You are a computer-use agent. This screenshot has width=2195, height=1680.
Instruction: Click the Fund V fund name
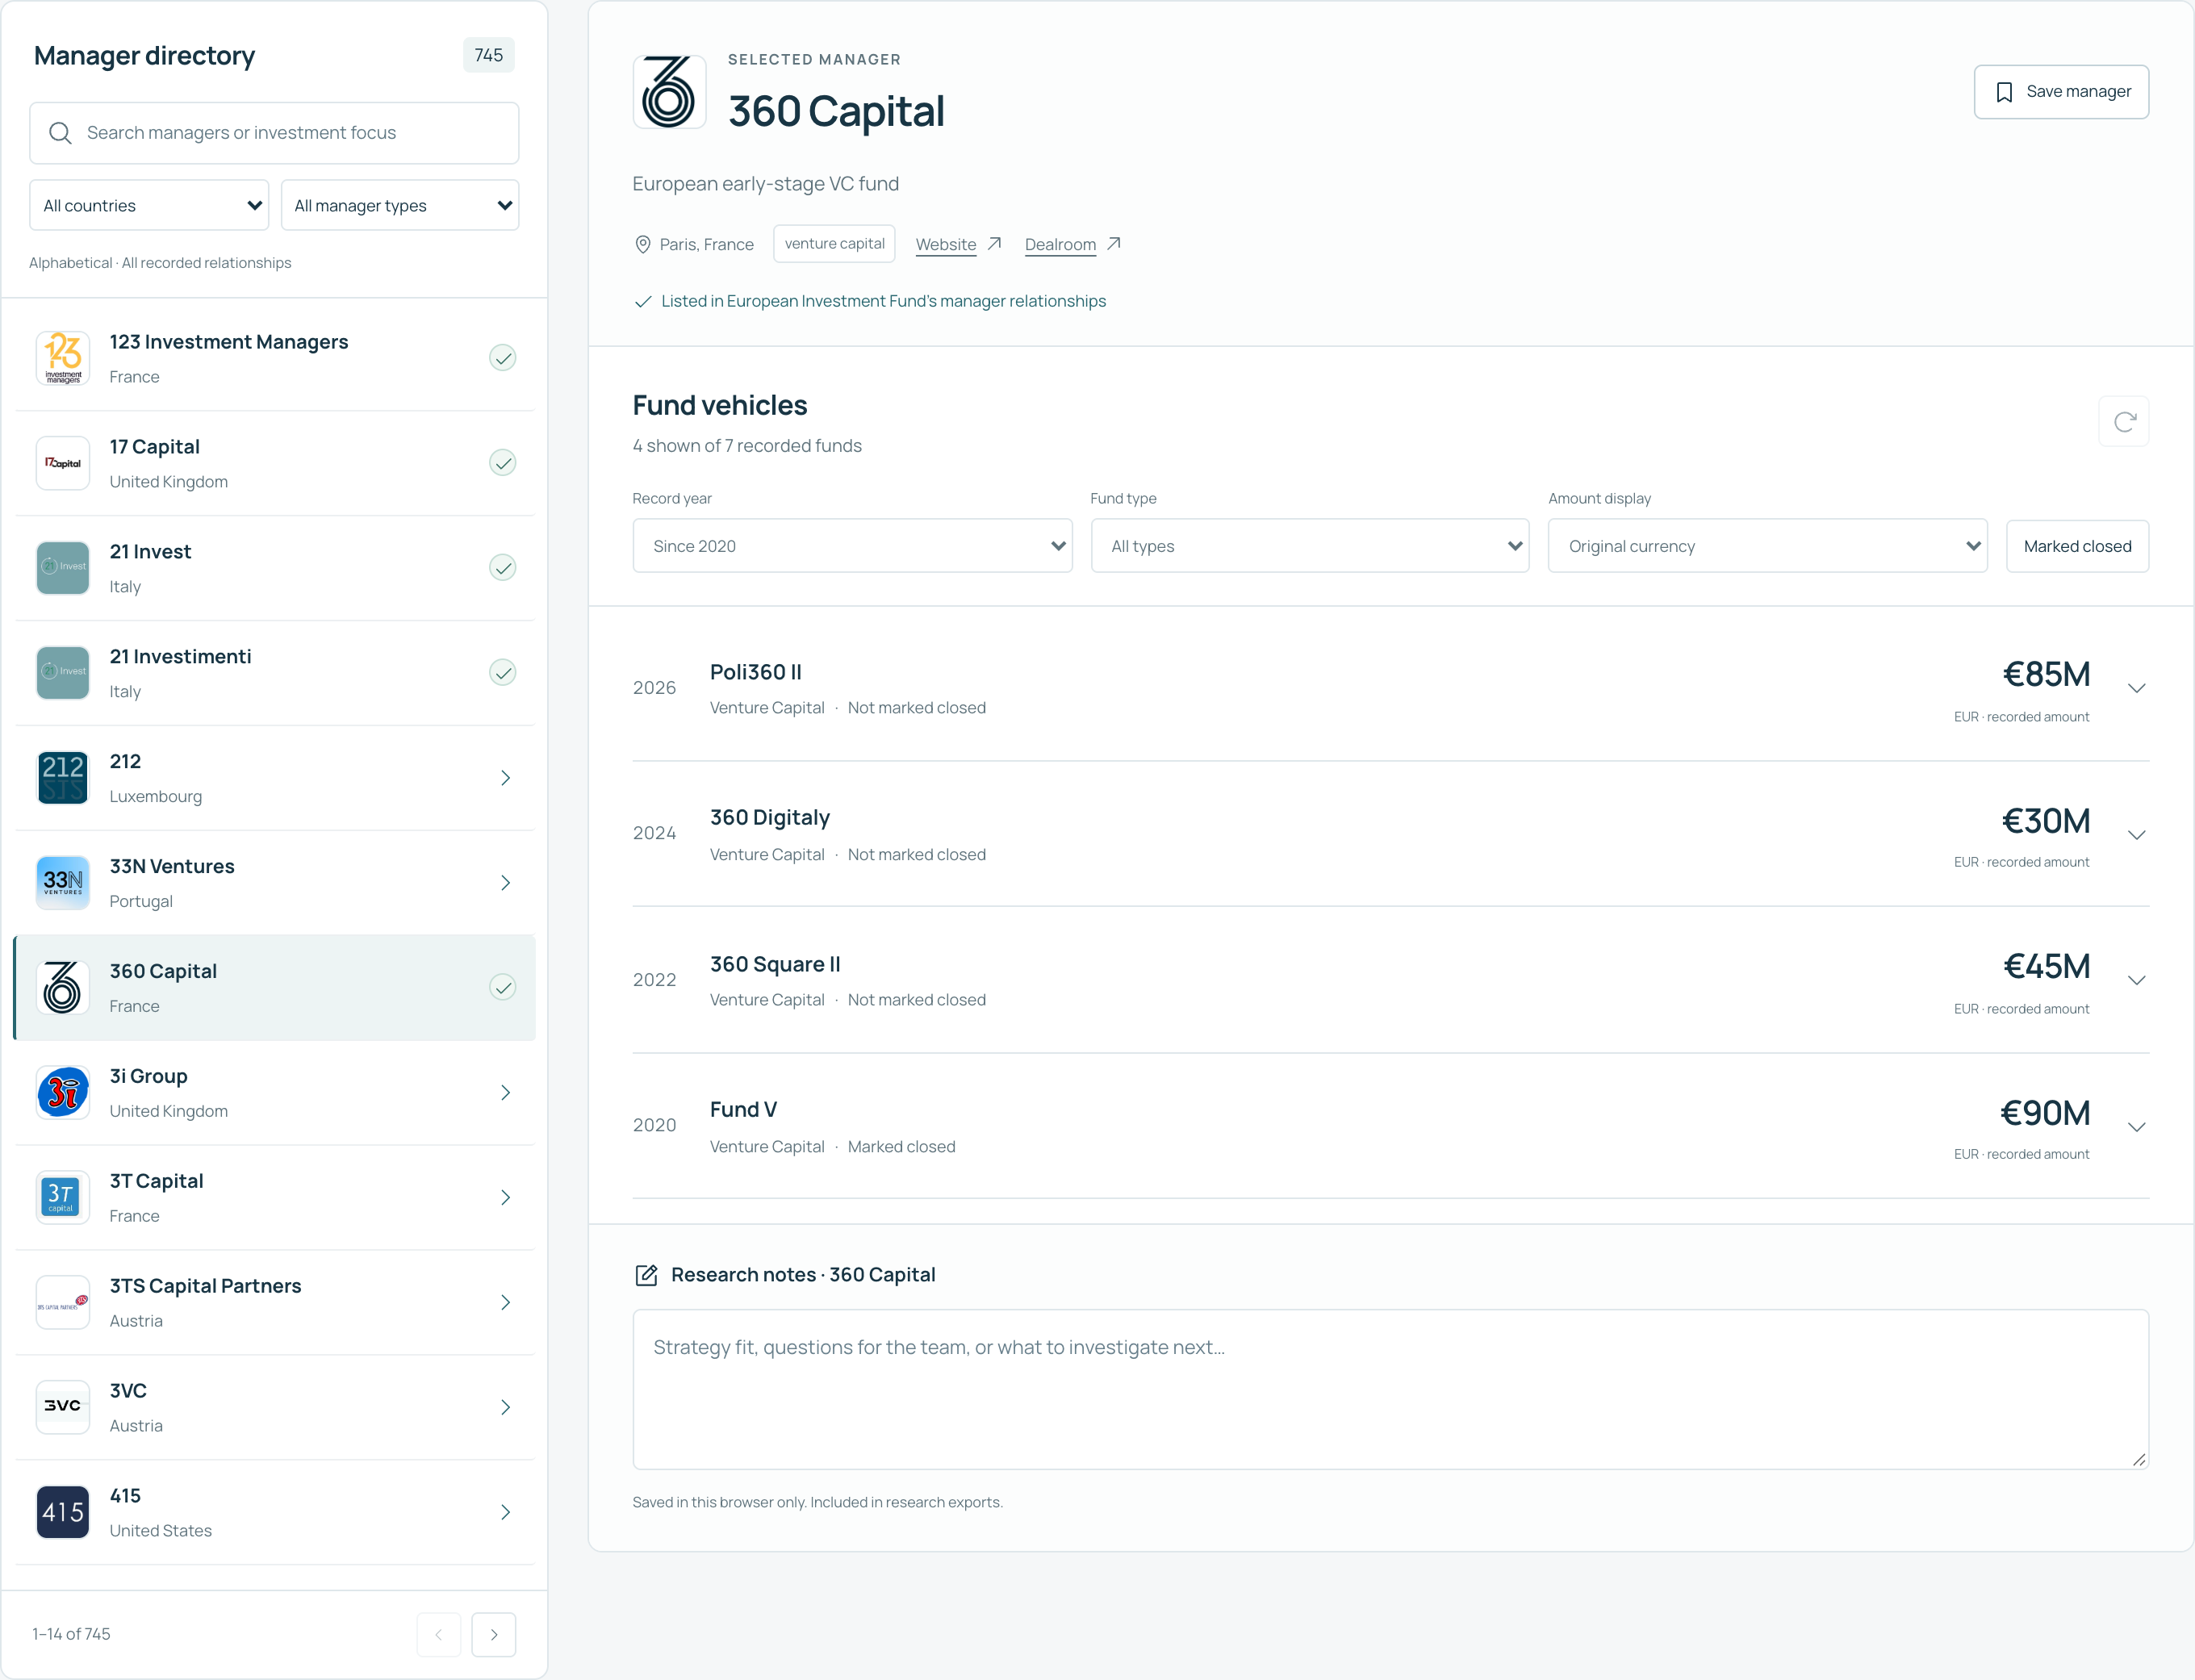tap(743, 1110)
